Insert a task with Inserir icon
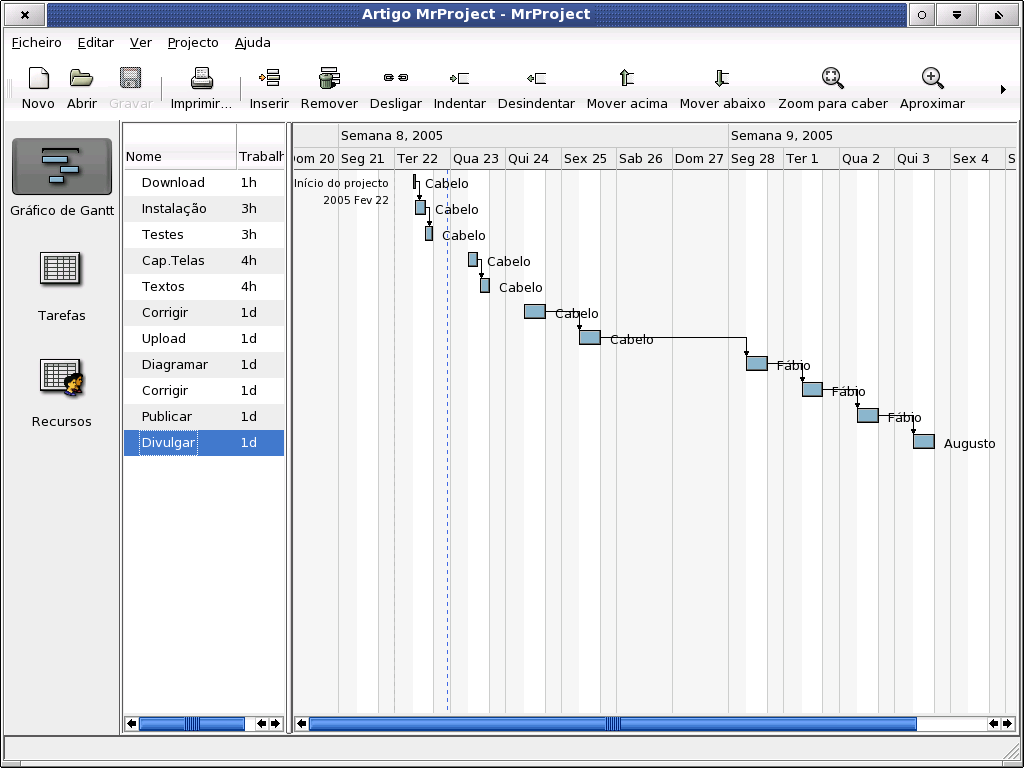The image size is (1024, 768). tap(269, 78)
